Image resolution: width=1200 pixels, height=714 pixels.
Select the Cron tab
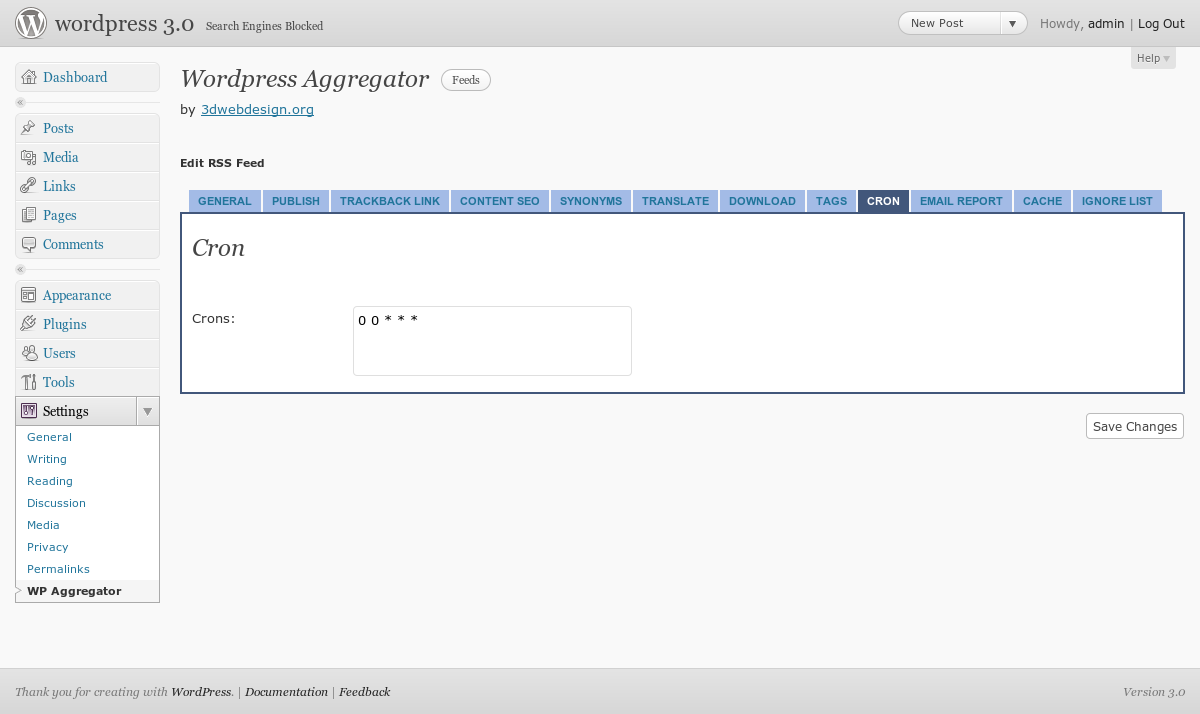883,201
